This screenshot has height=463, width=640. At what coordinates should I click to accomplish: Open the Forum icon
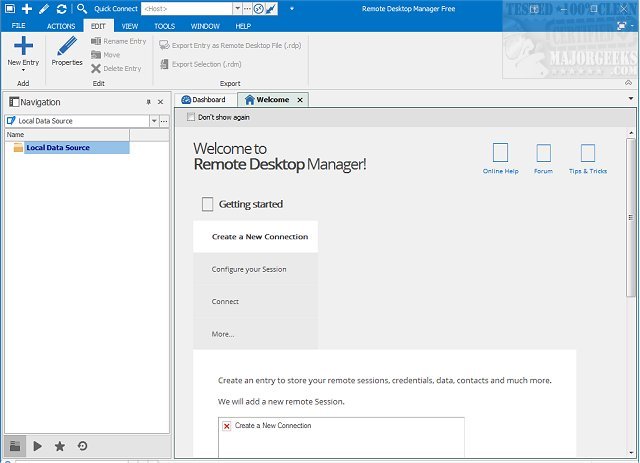point(543,153)
